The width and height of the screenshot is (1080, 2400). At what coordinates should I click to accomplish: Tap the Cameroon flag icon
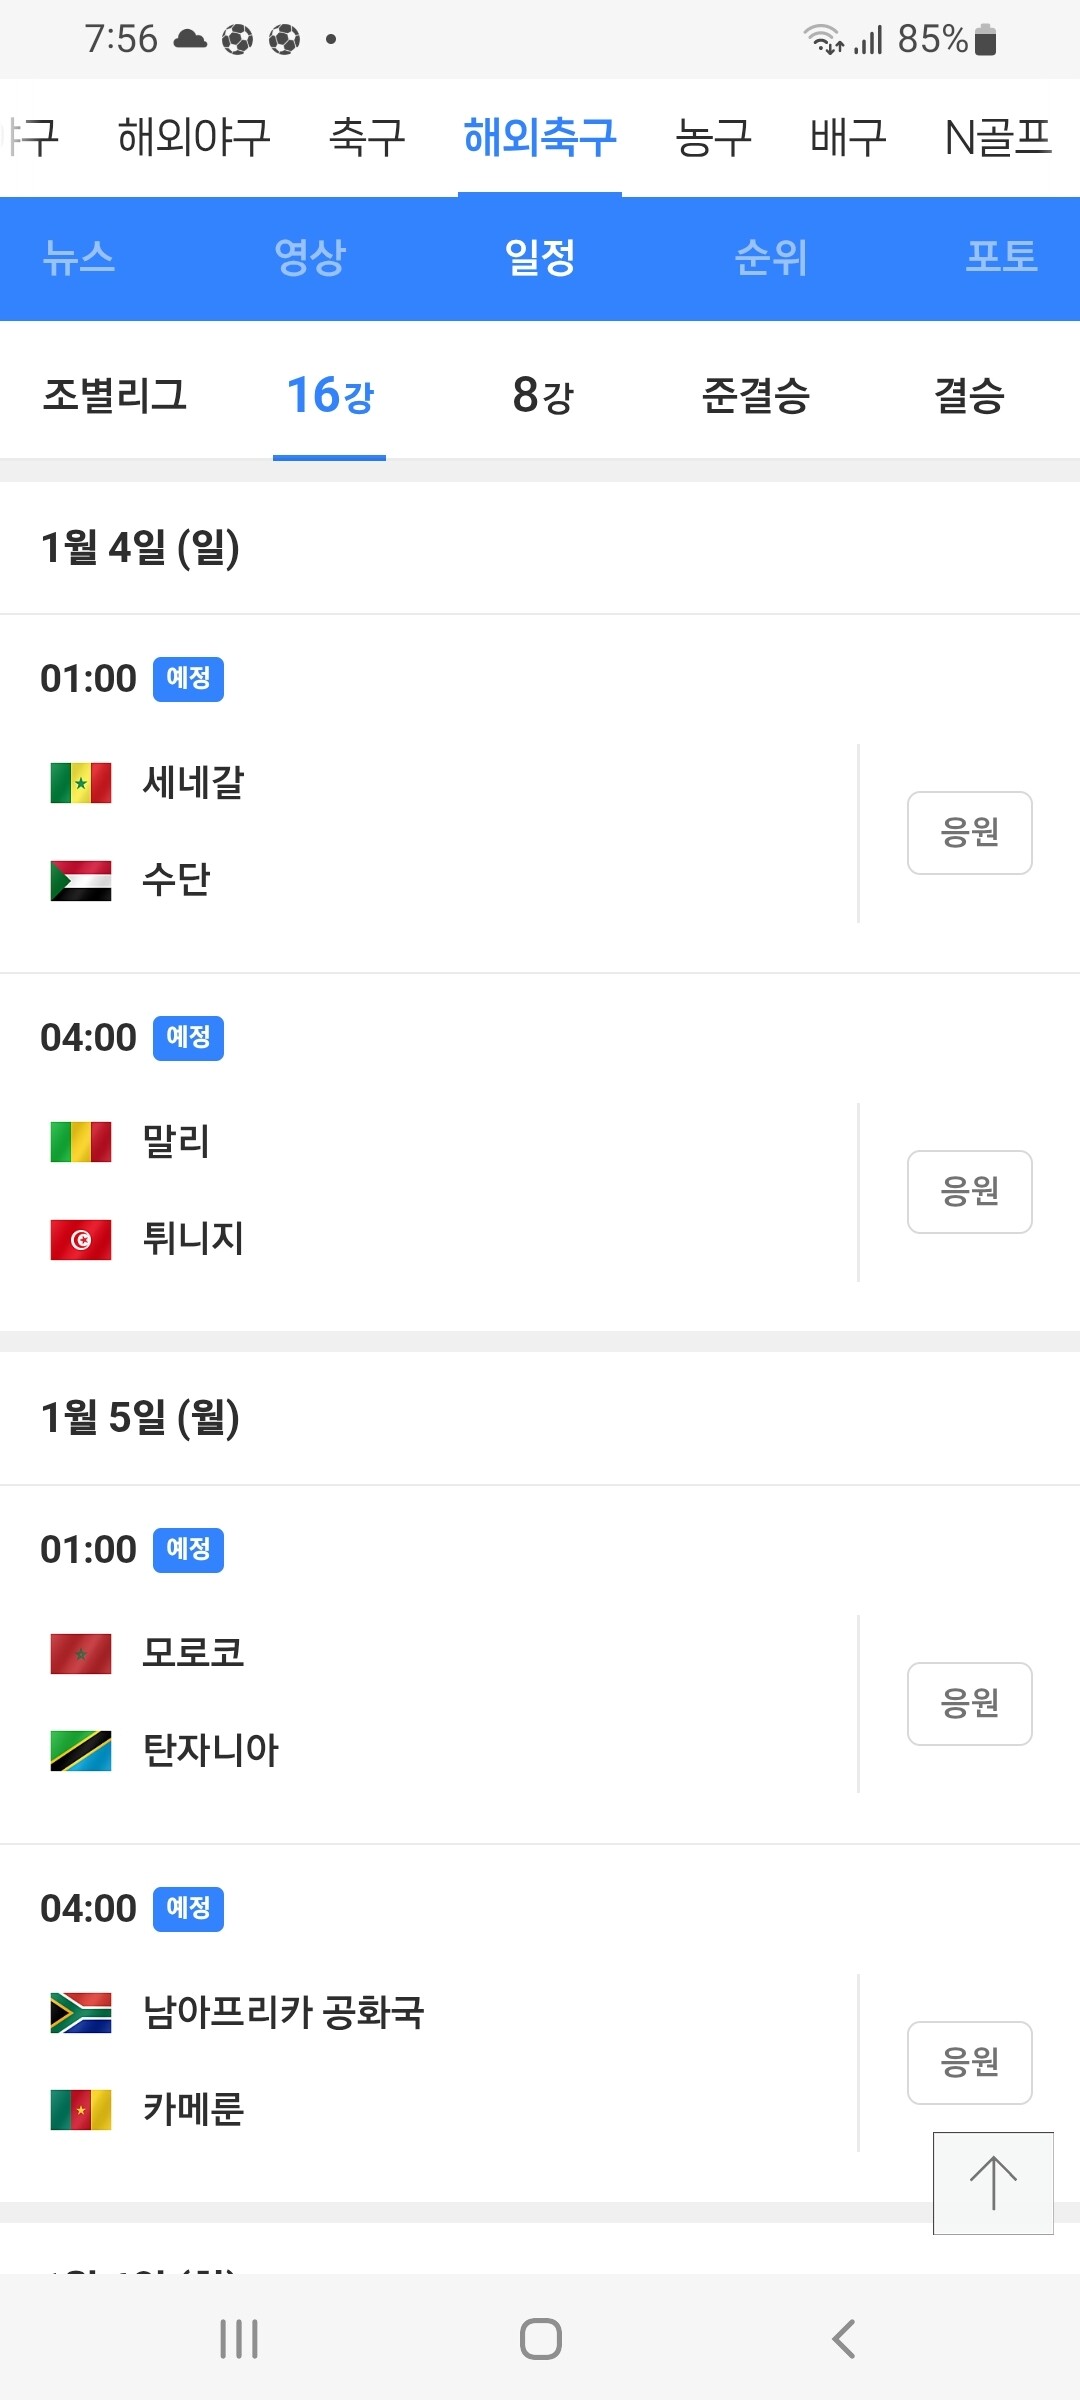pos(81,2109)
